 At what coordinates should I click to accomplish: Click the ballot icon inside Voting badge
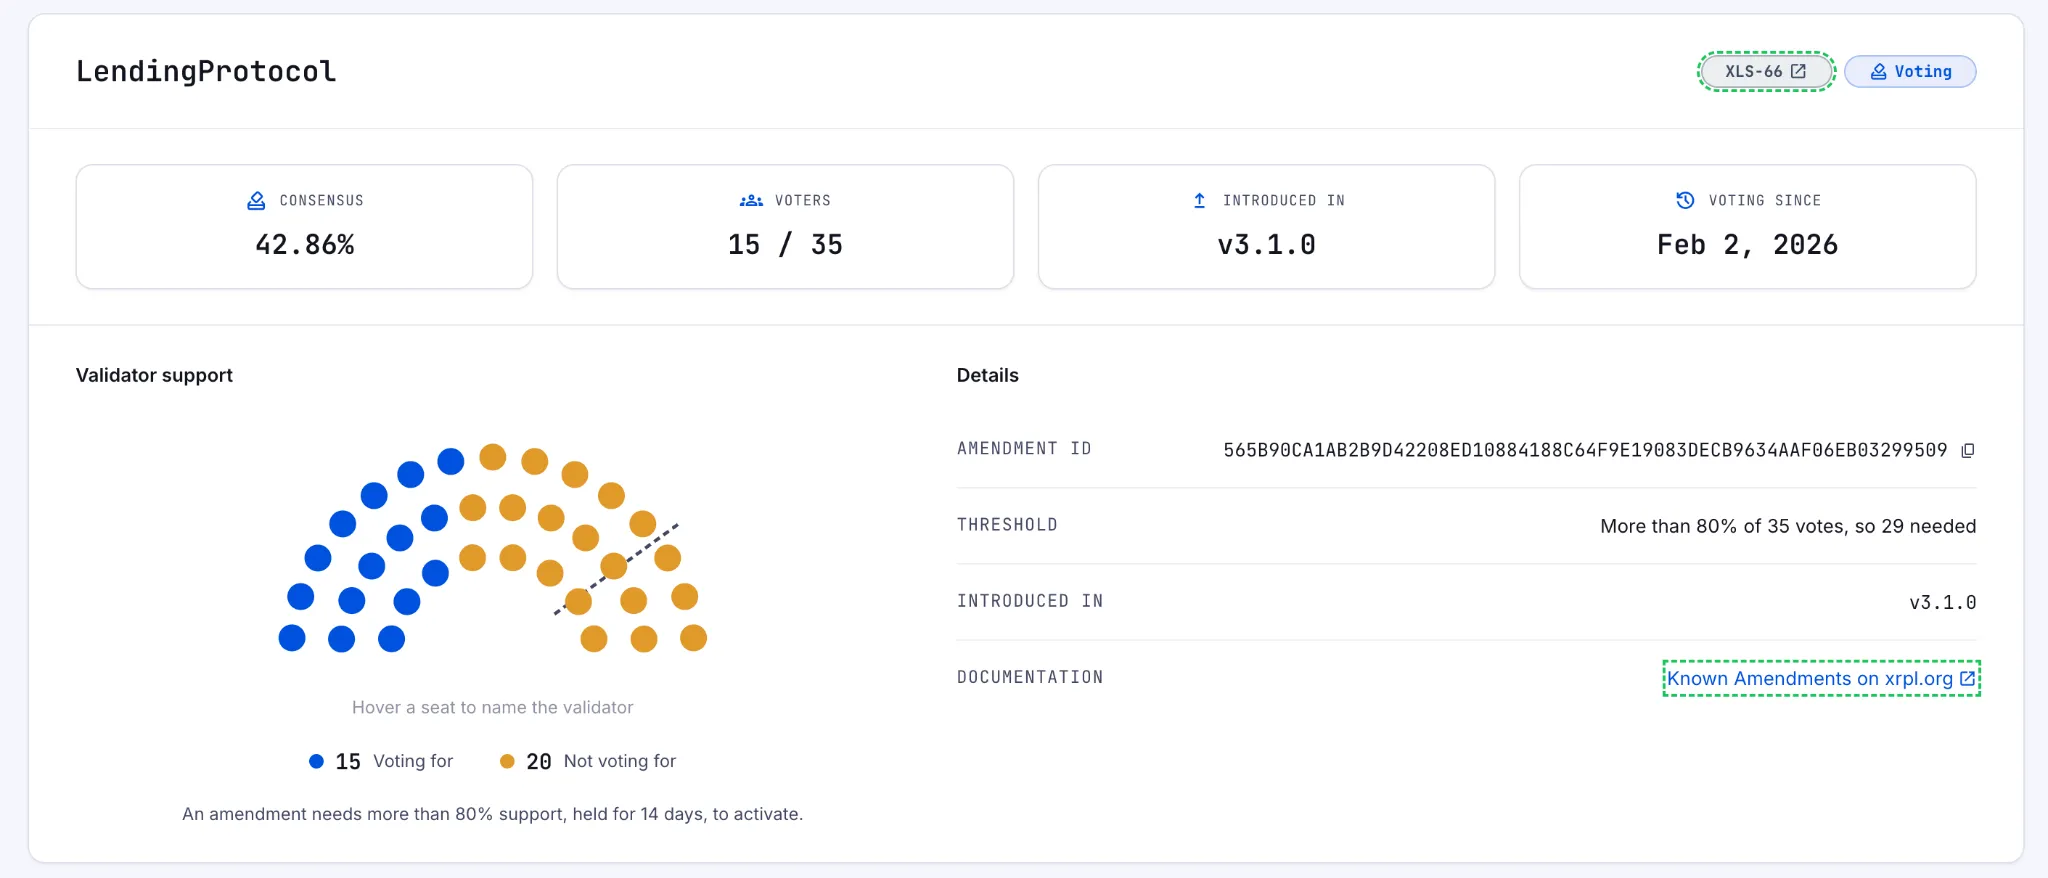(x=1878, y=71)
